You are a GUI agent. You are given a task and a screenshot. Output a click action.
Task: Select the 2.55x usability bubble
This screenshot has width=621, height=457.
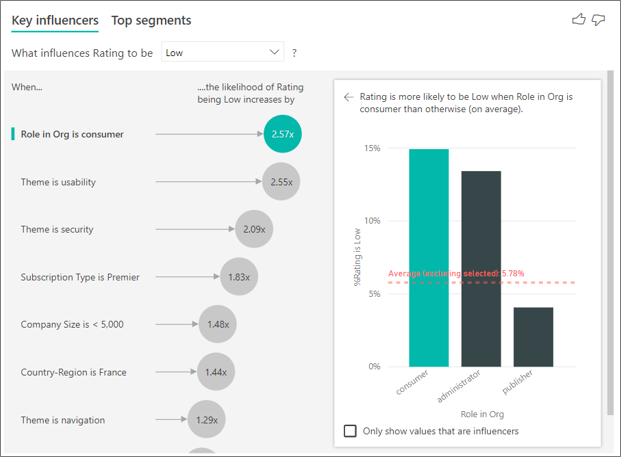281,182
